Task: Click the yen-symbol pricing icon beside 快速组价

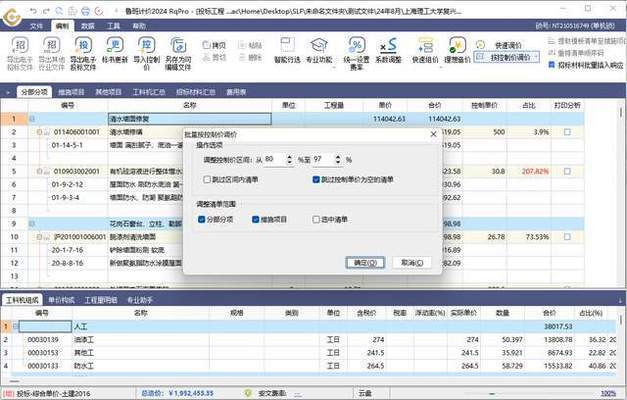Action: 457,45
